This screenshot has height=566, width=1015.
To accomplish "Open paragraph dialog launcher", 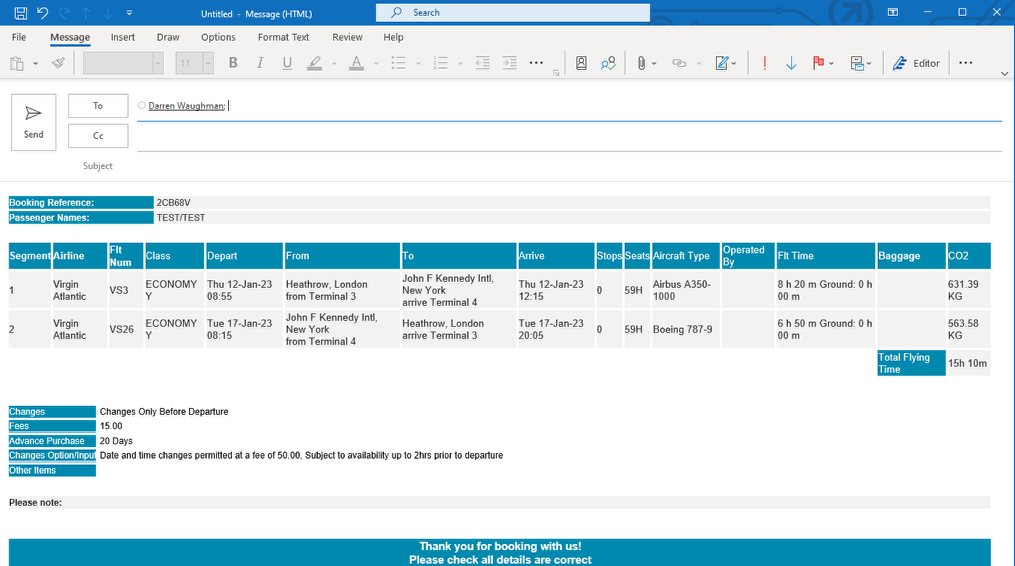I will pos(556,73).
